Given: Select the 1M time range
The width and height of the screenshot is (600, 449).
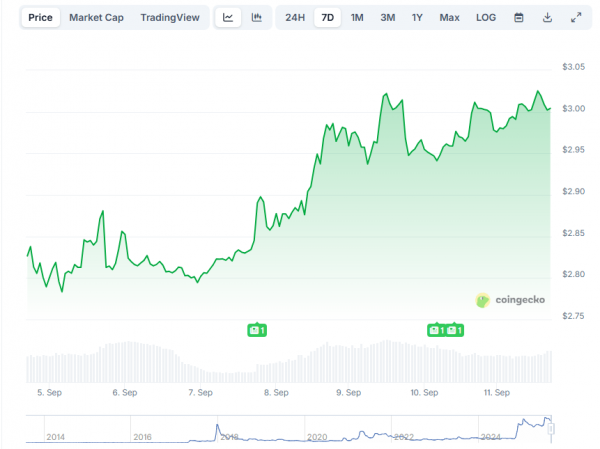Looking at the screenshot, I should [x=357, y=18].
